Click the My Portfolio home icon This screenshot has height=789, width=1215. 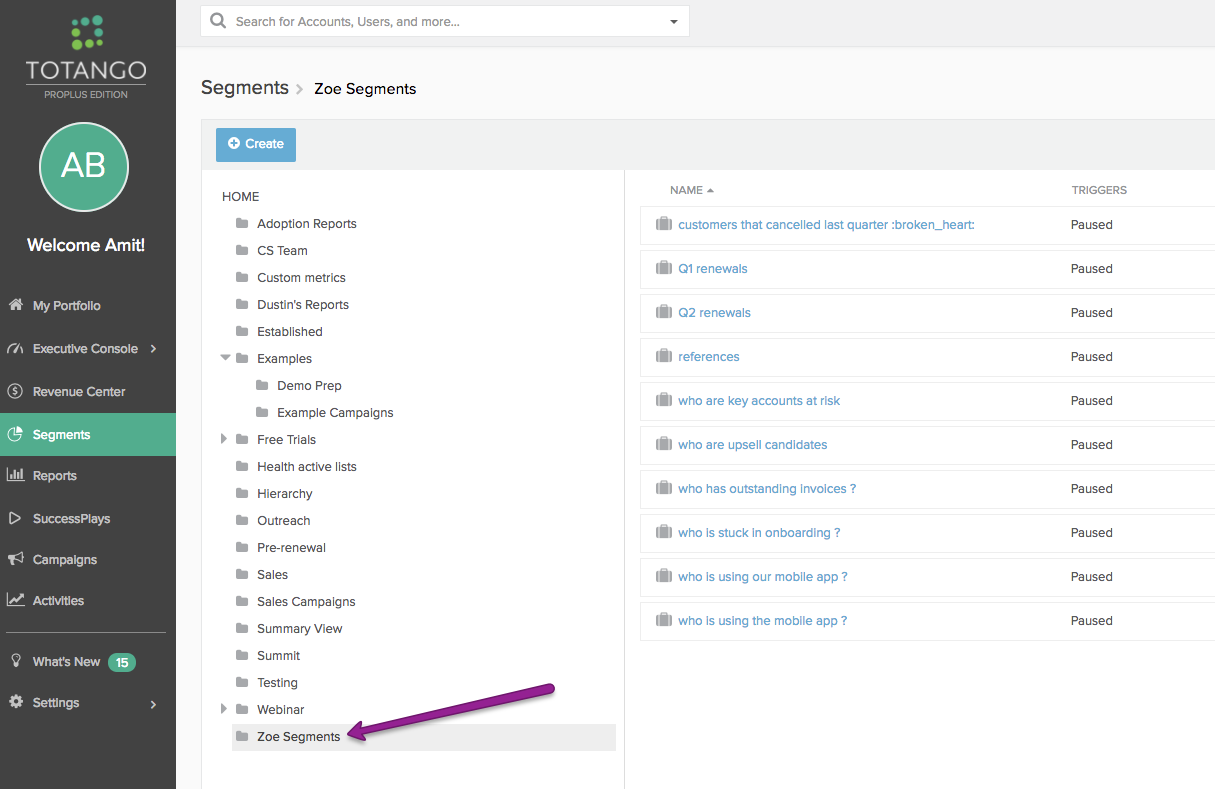click(x=15, y=305)
